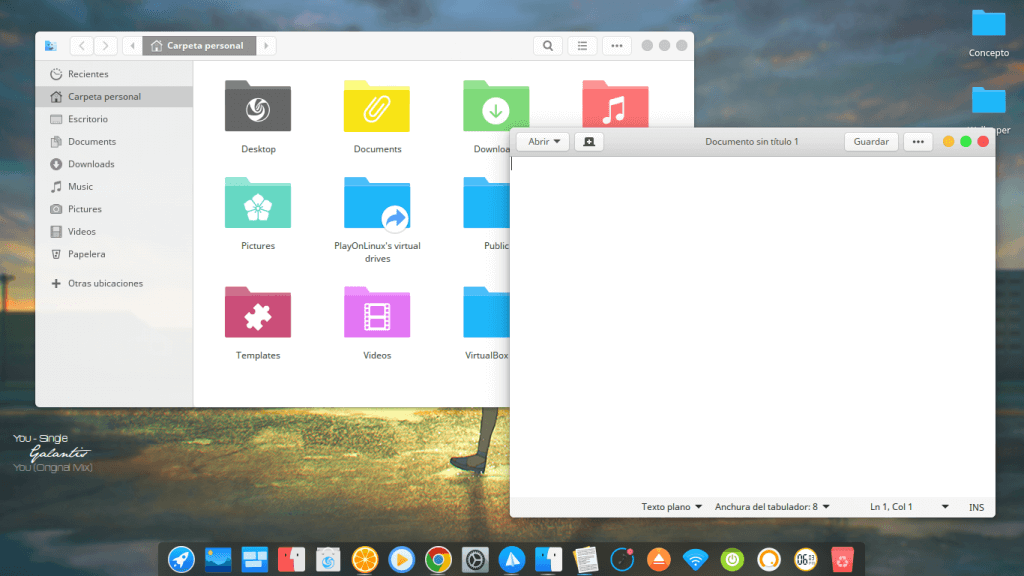The width and height of the screenshot is (1024, 576).
Task: Open the red Music folder icon
Action: (x=615, y=103)
